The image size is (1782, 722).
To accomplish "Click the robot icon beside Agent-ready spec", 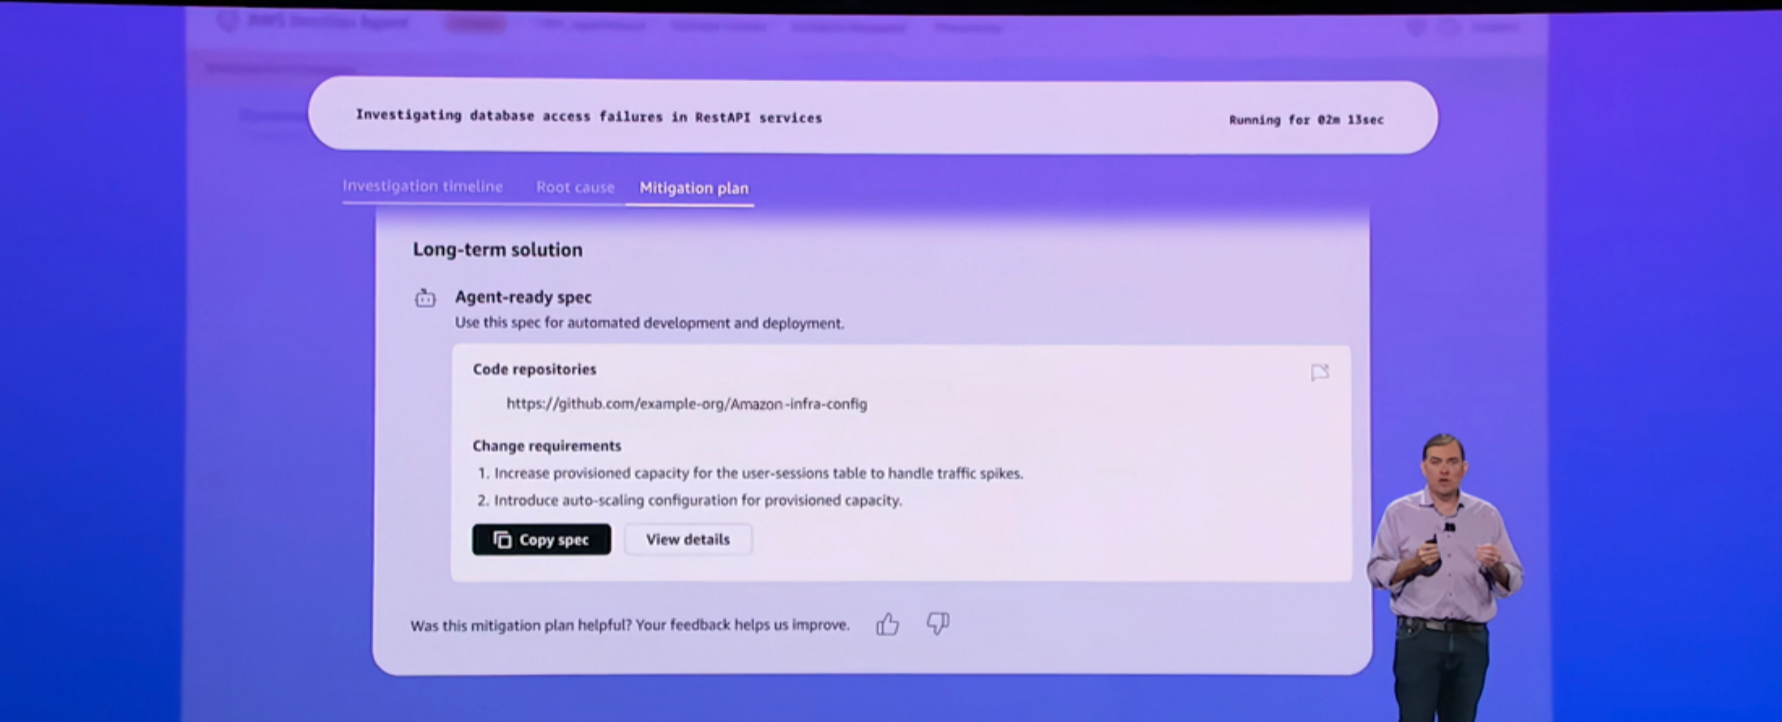I will coord(425,298).
